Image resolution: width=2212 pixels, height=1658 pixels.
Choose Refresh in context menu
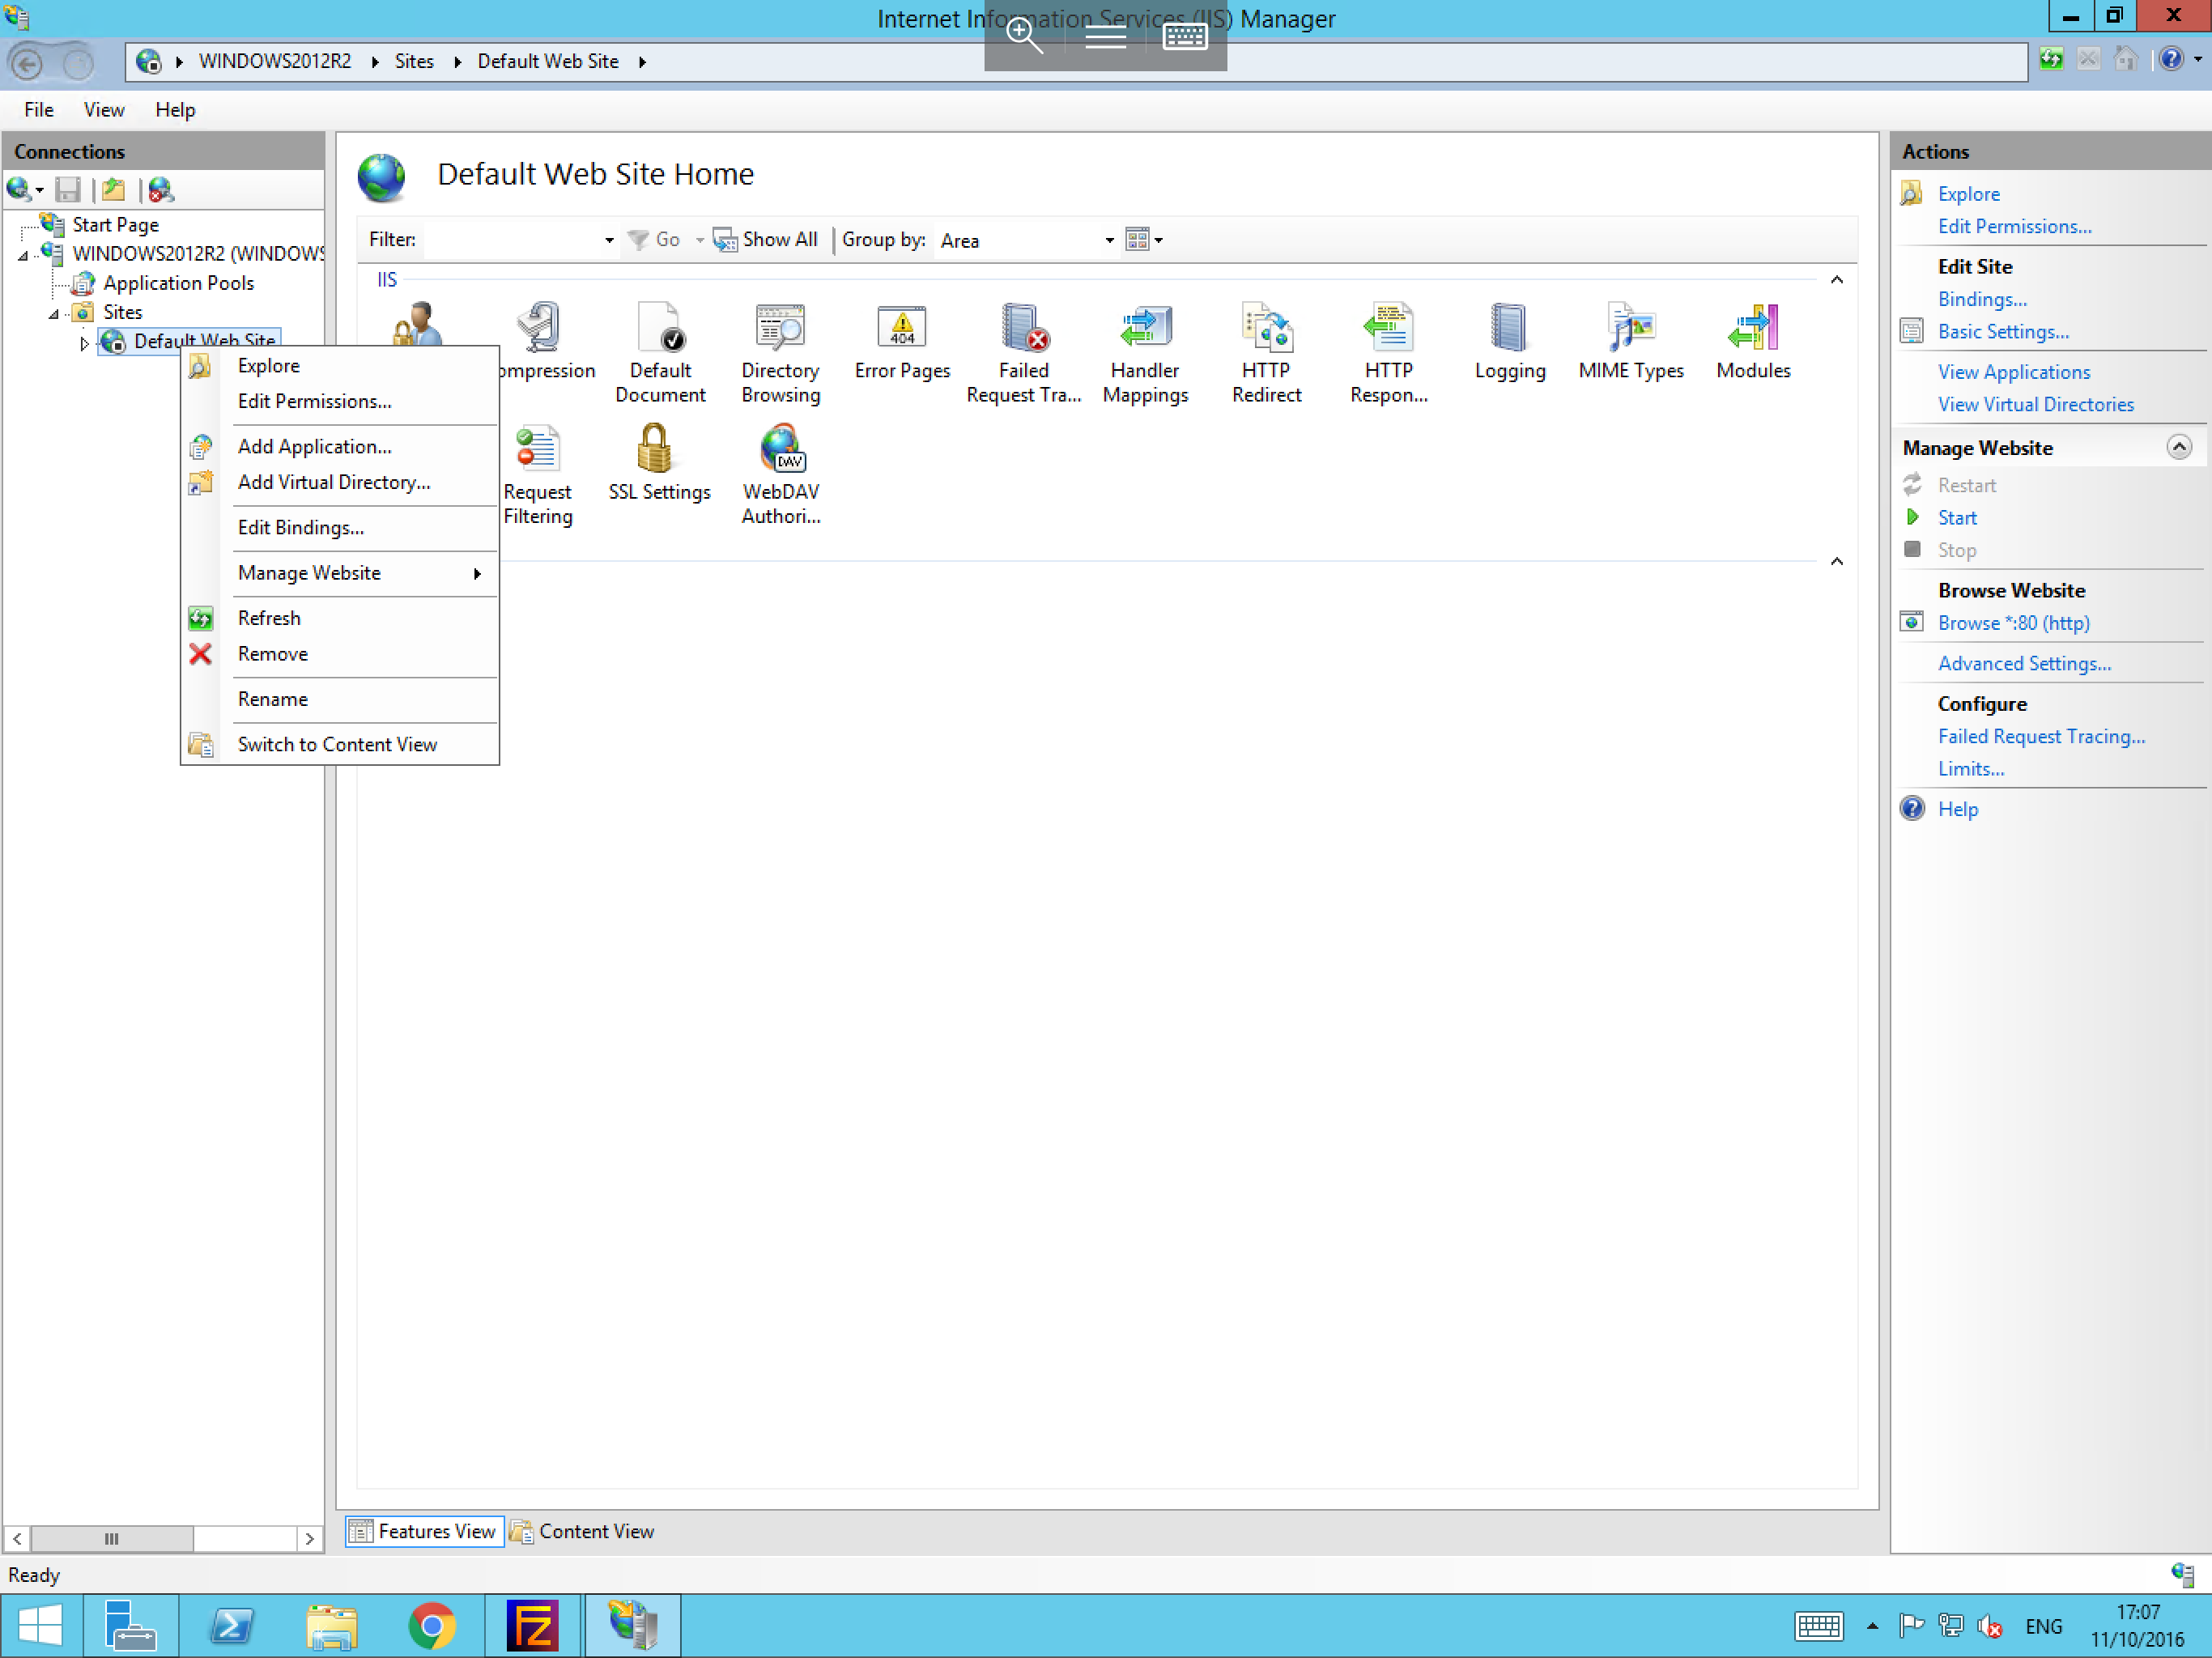(x=340, y=618)
